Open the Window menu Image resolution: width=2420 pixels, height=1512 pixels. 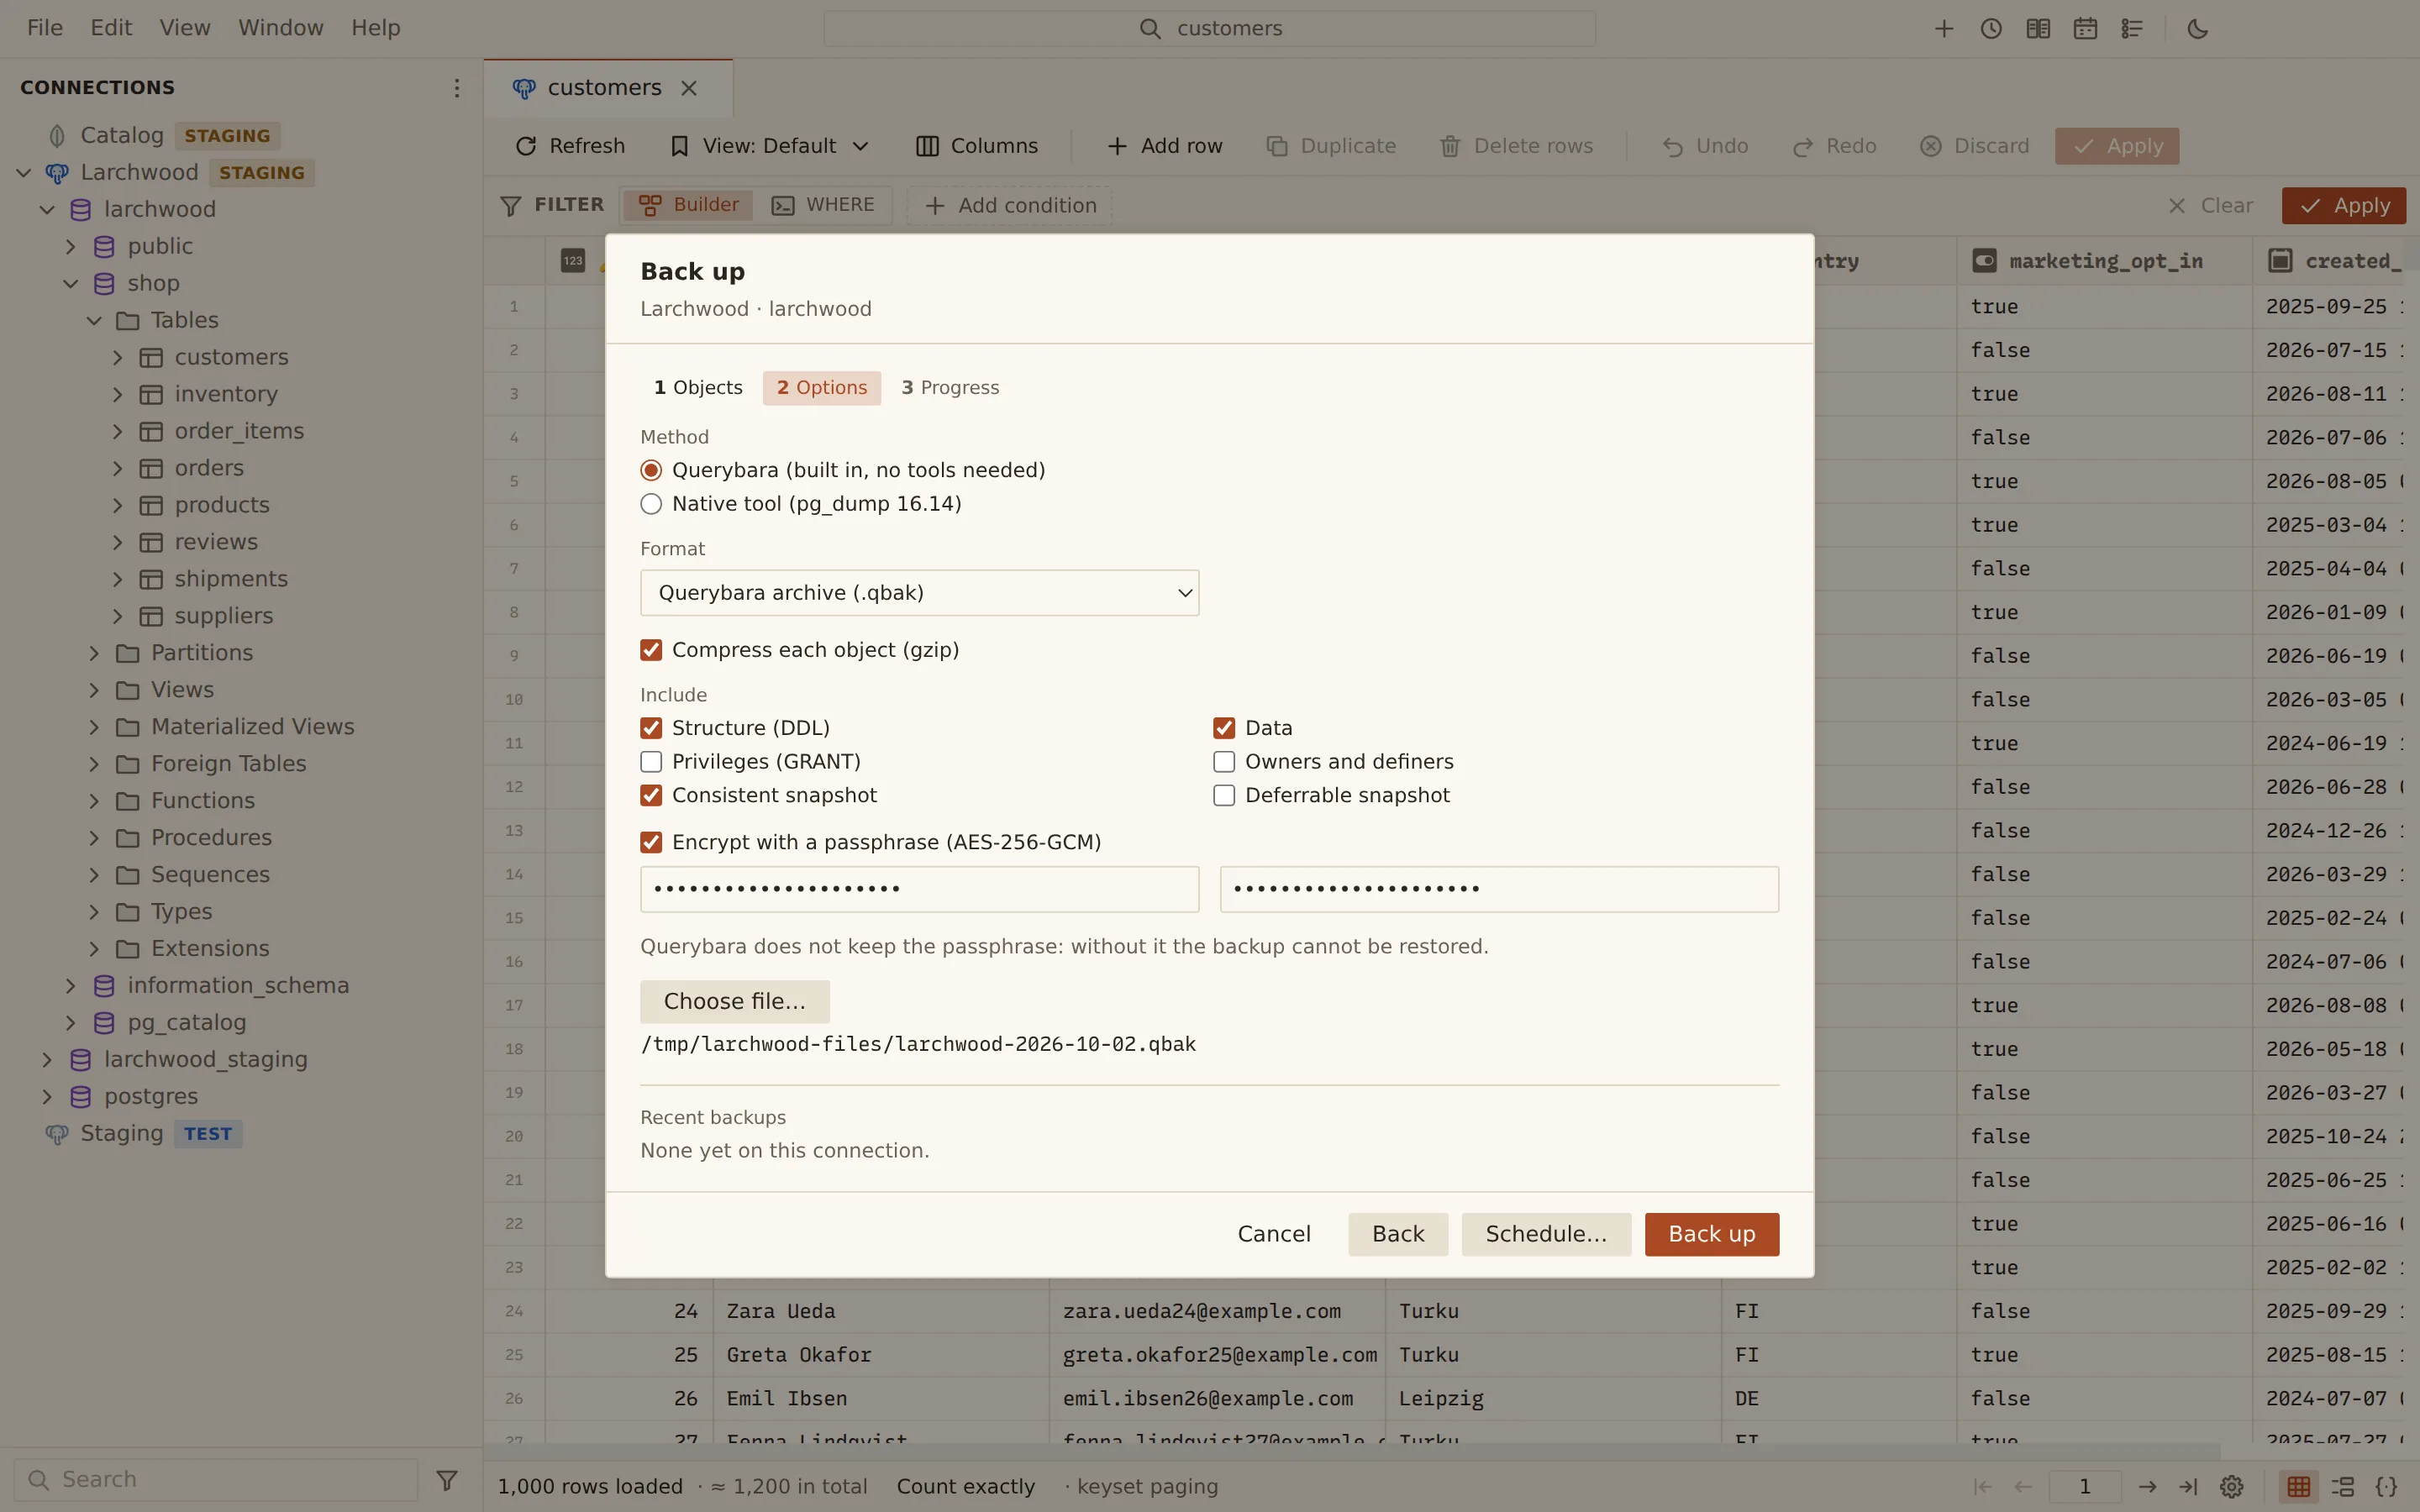[x=280, y=28]
